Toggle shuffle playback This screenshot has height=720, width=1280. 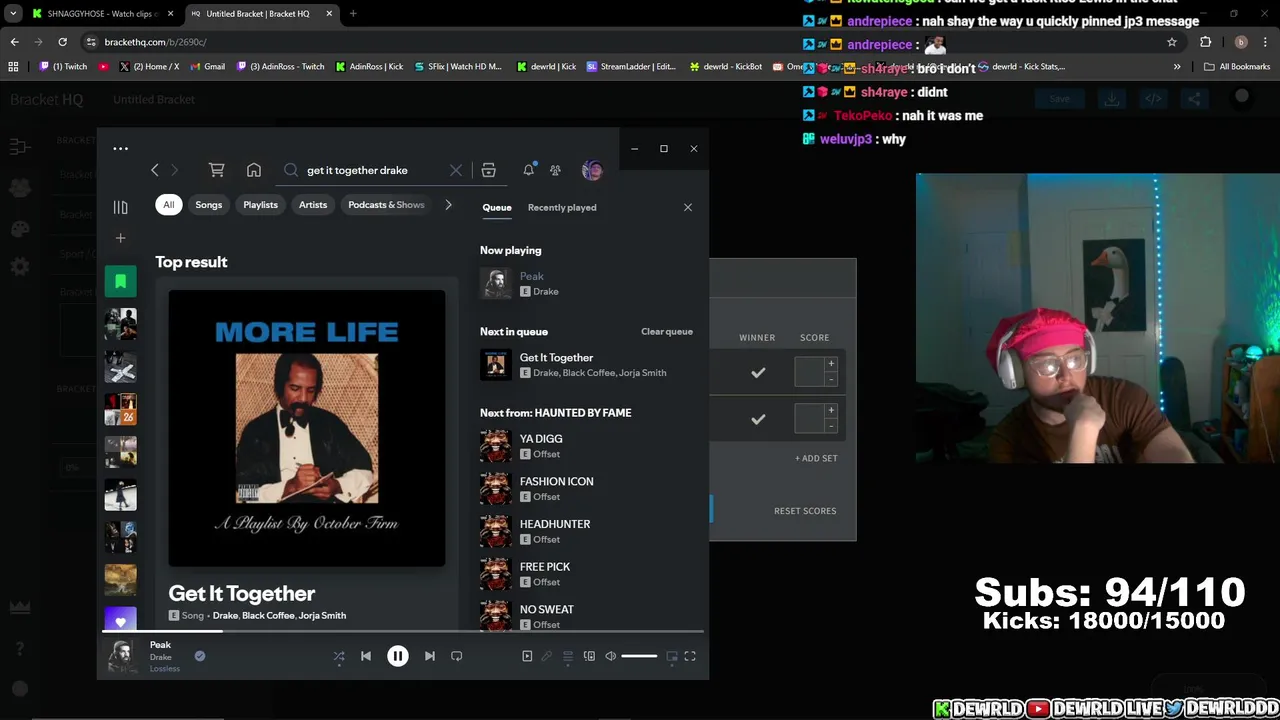click(339, 656)
